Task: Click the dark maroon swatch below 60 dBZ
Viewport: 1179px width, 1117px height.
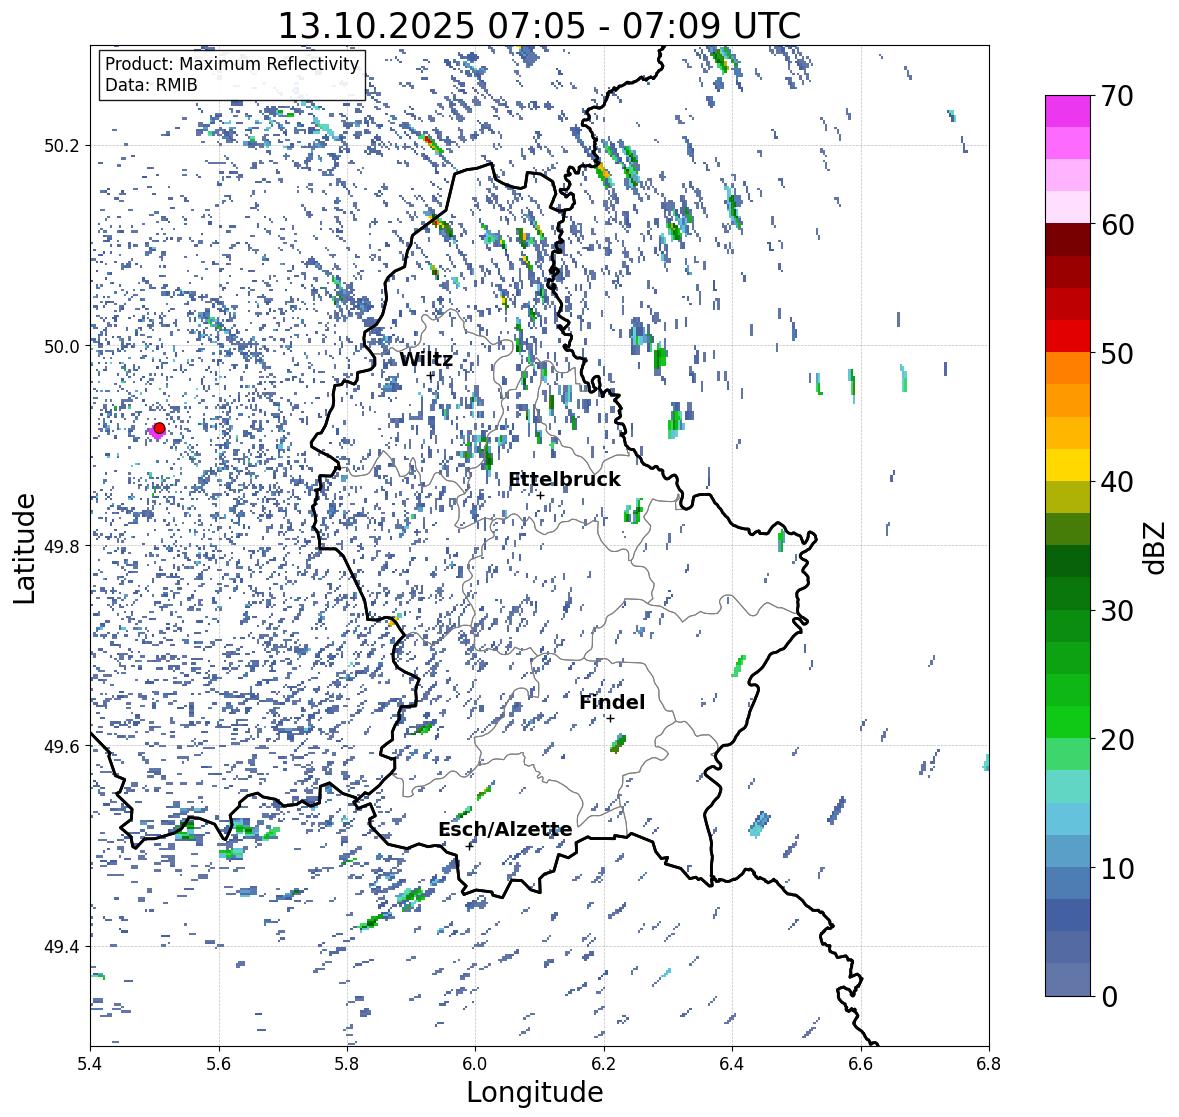Action: (1068, 240)
